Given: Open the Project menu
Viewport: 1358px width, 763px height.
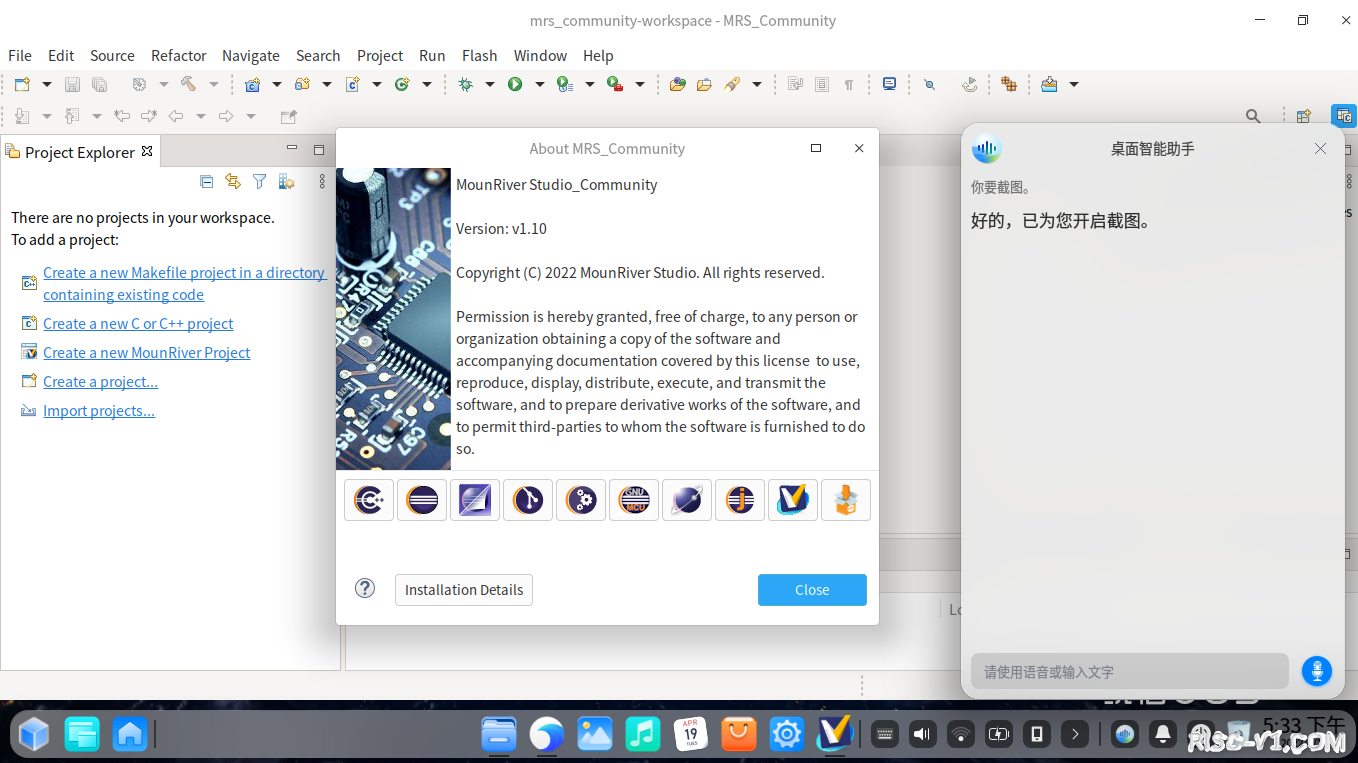Looking at the screenshot, I should pyautogui.click(x=380, y=56).
